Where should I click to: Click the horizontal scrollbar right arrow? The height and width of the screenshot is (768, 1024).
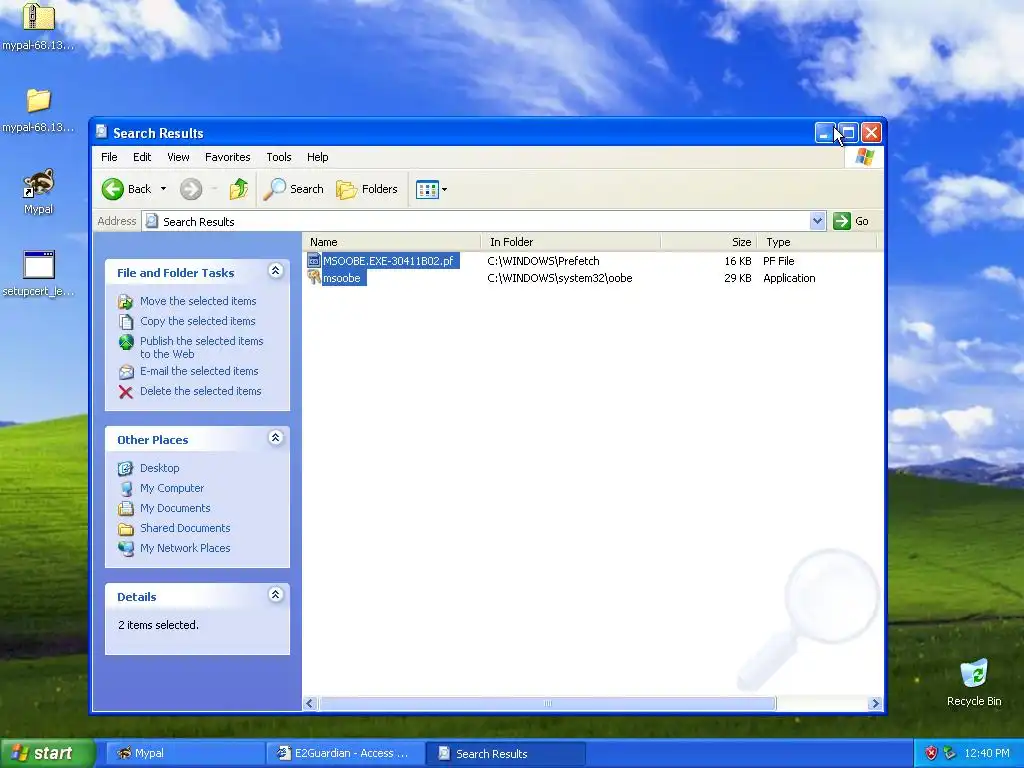coord(875,703)
